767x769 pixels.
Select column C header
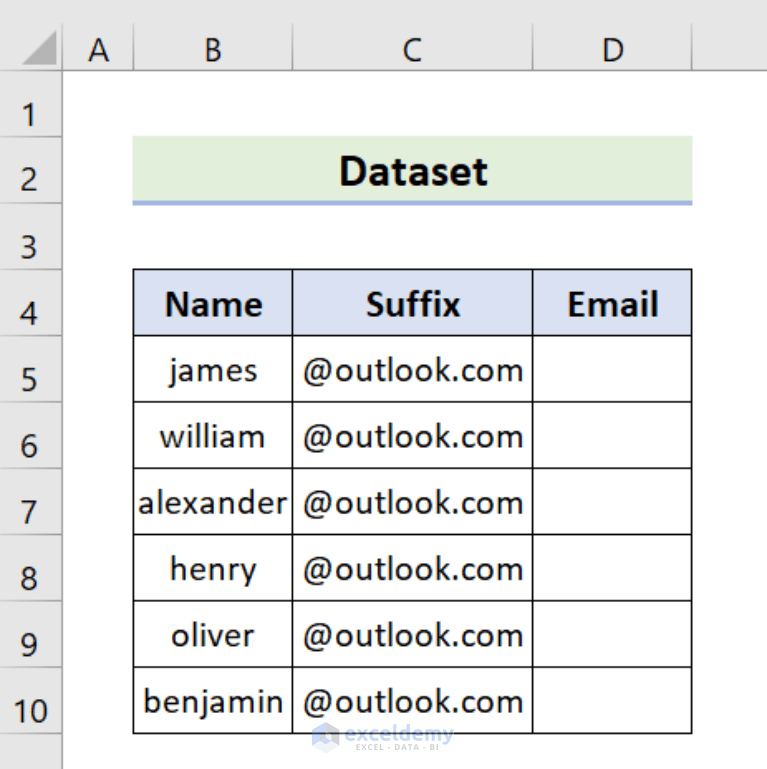tap(412, 49)
